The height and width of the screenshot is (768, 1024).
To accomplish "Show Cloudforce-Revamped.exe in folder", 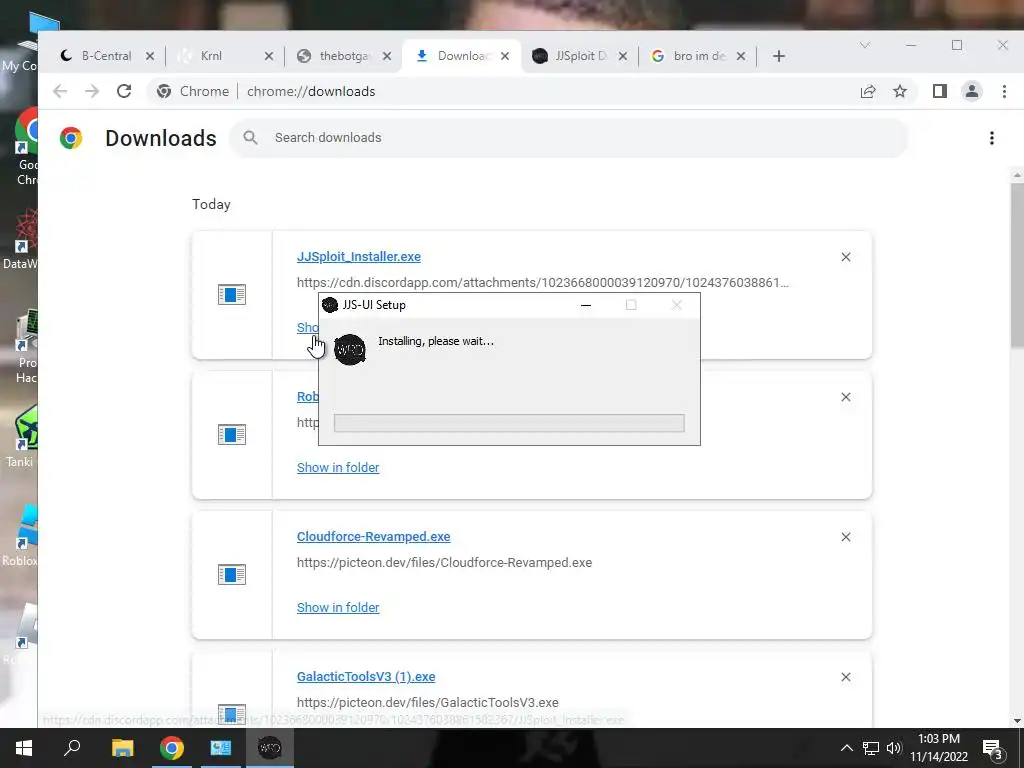I will coord(338,607).
